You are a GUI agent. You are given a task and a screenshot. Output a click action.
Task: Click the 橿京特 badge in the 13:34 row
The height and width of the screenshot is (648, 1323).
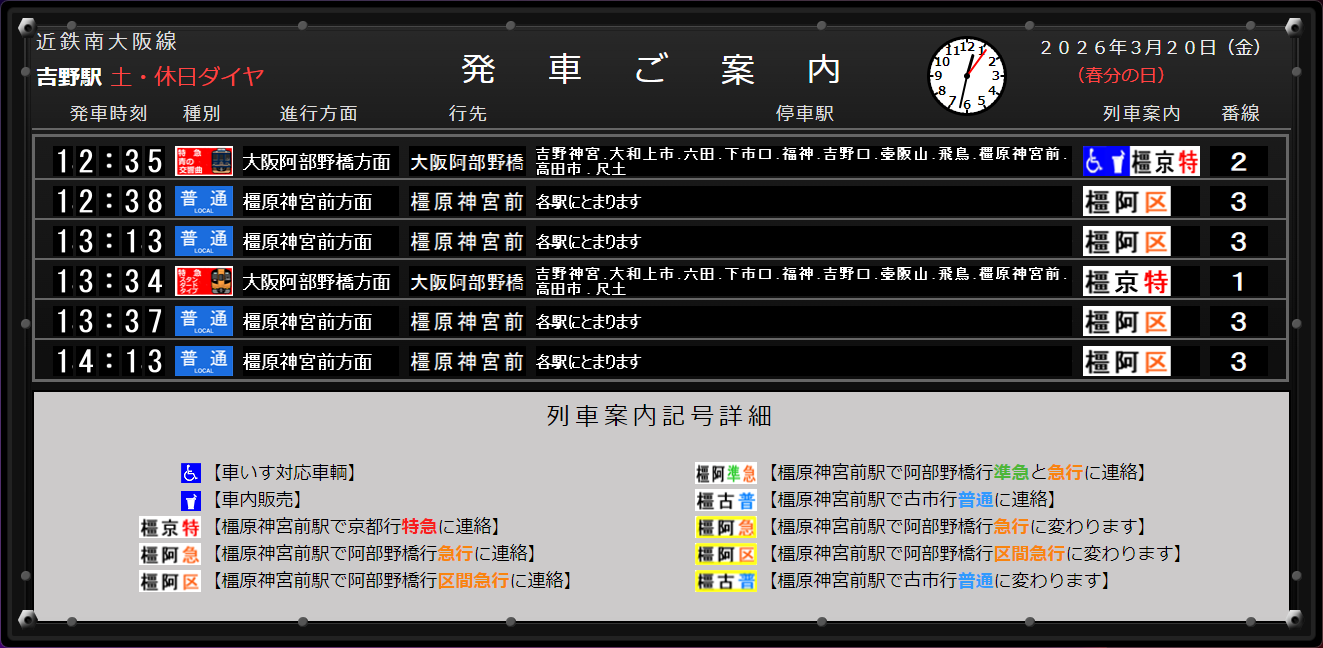pos(1126,281)
